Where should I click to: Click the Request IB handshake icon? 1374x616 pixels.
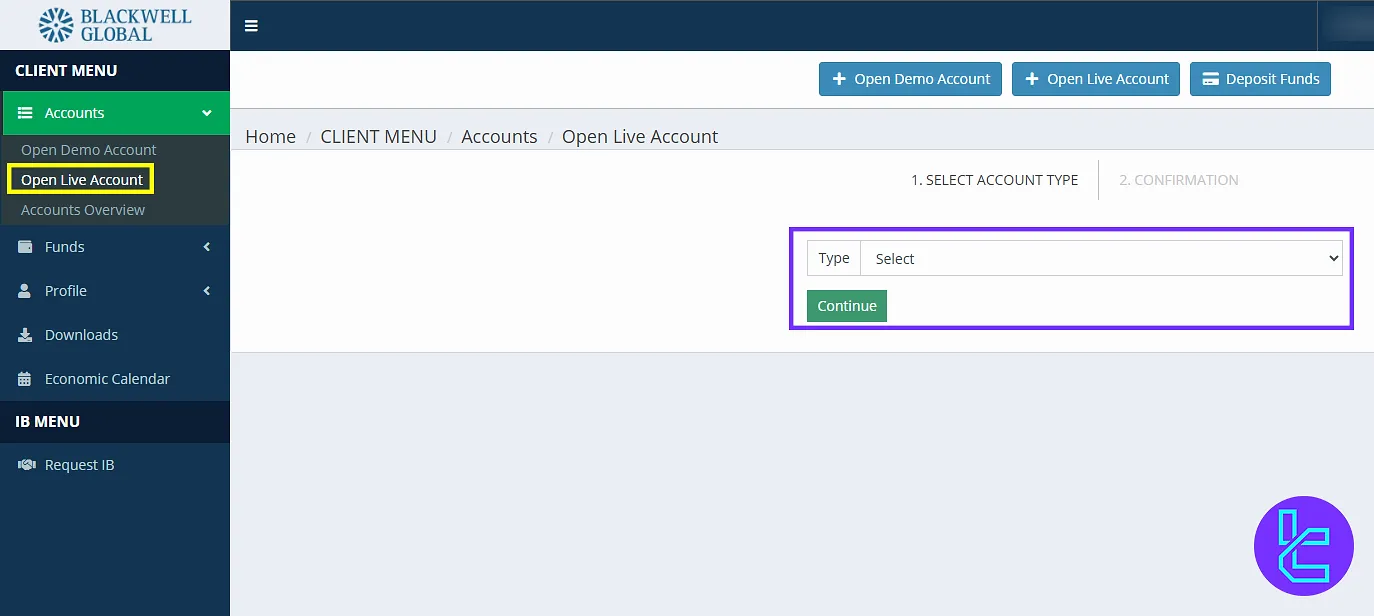click(x=26, y=465)
